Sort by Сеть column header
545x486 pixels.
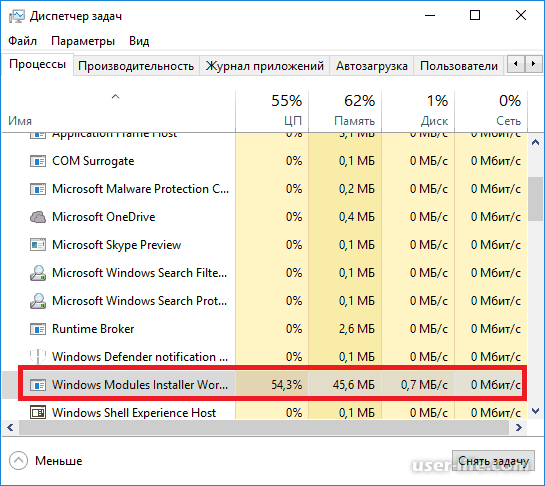[491, 112]
